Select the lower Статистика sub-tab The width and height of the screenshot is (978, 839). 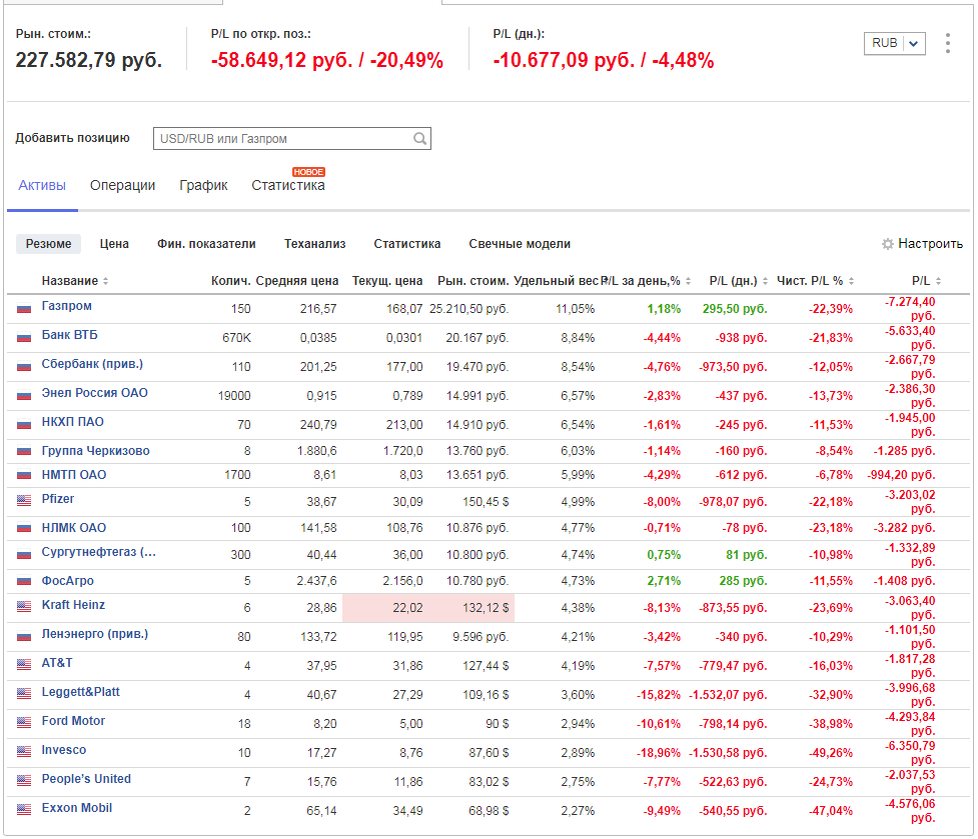(x=407, y=244)
